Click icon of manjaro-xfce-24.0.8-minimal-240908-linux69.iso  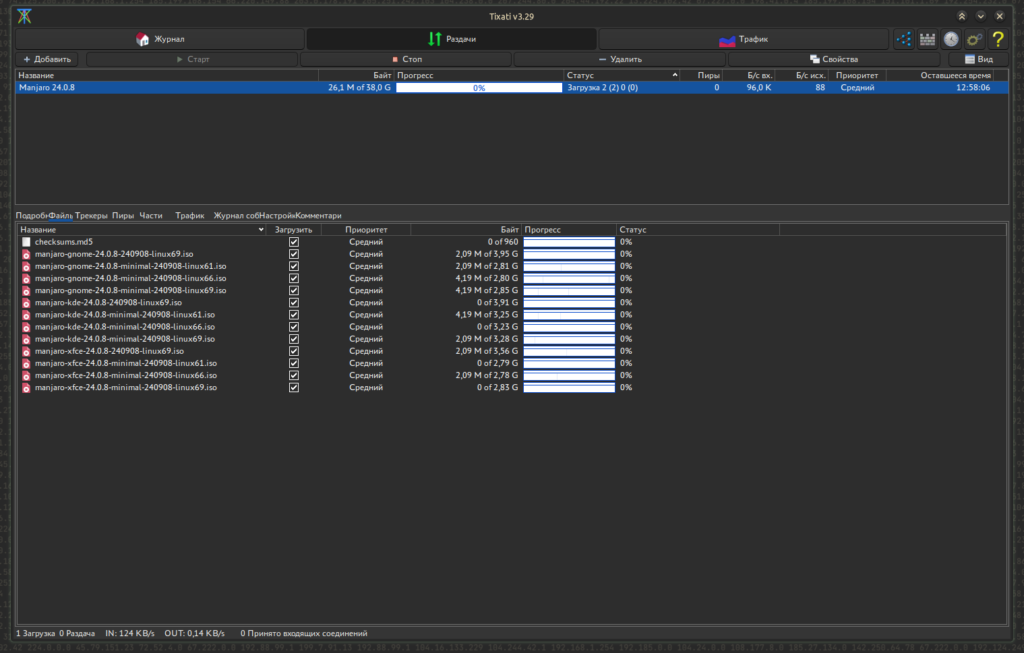[26, 388]
